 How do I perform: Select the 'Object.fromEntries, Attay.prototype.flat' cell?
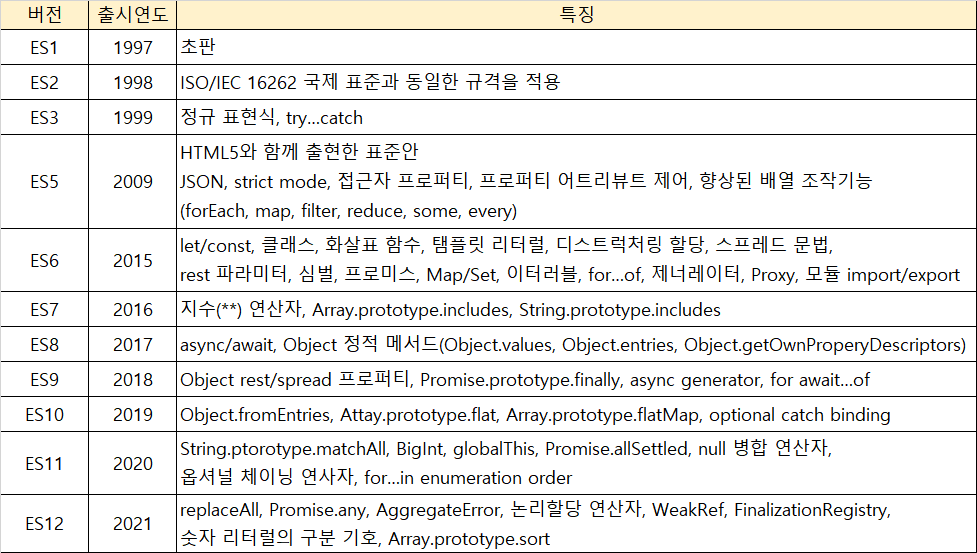576,414
